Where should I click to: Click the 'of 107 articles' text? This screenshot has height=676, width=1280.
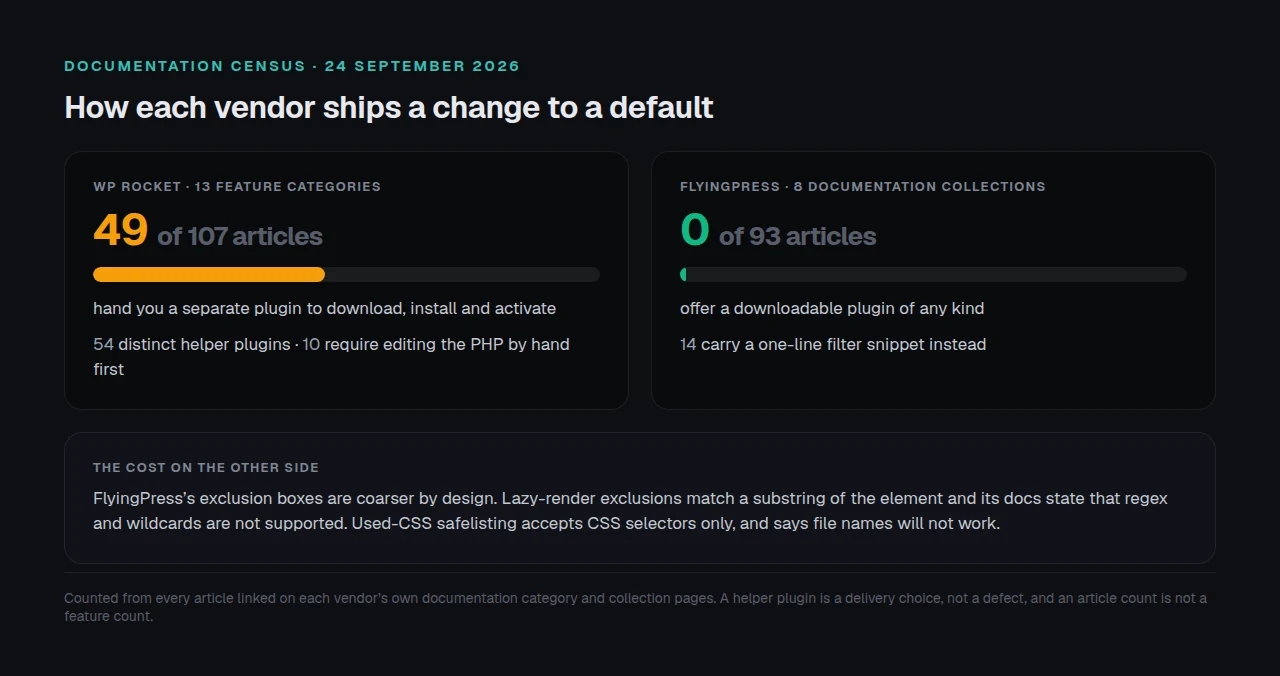pos(240,237)
